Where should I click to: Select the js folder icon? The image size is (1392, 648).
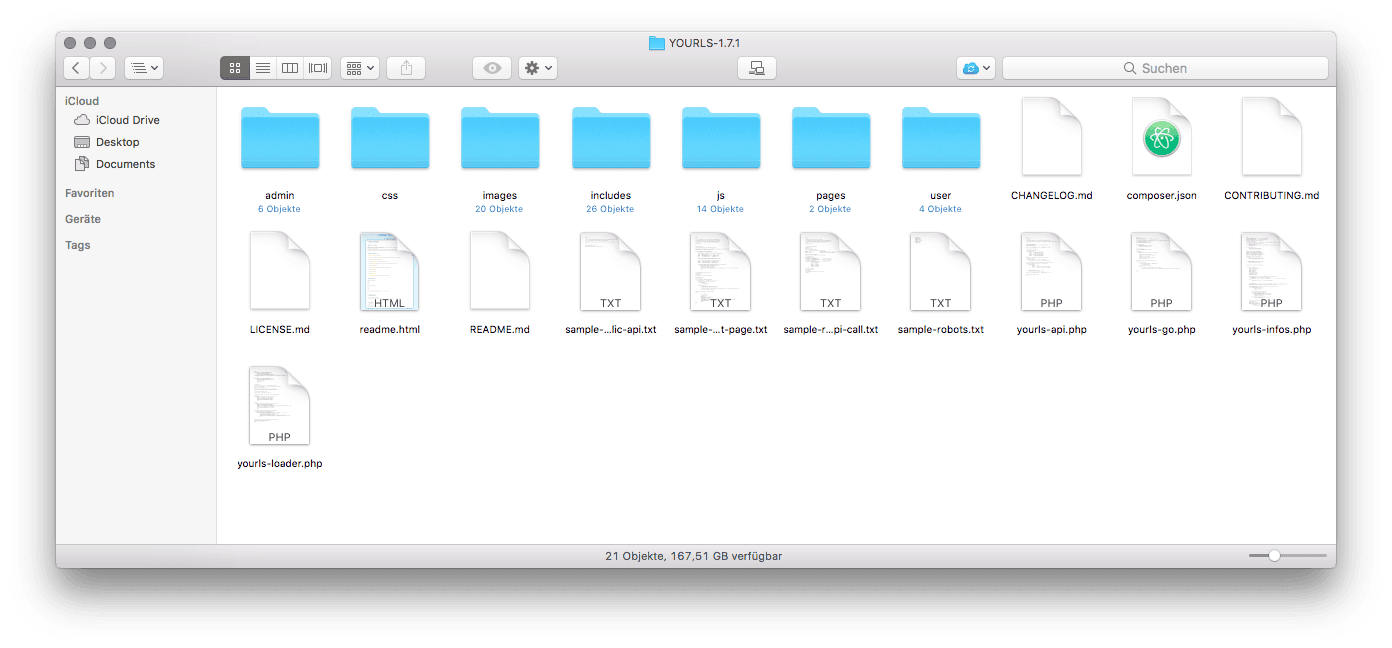click(x=721, y=138)
